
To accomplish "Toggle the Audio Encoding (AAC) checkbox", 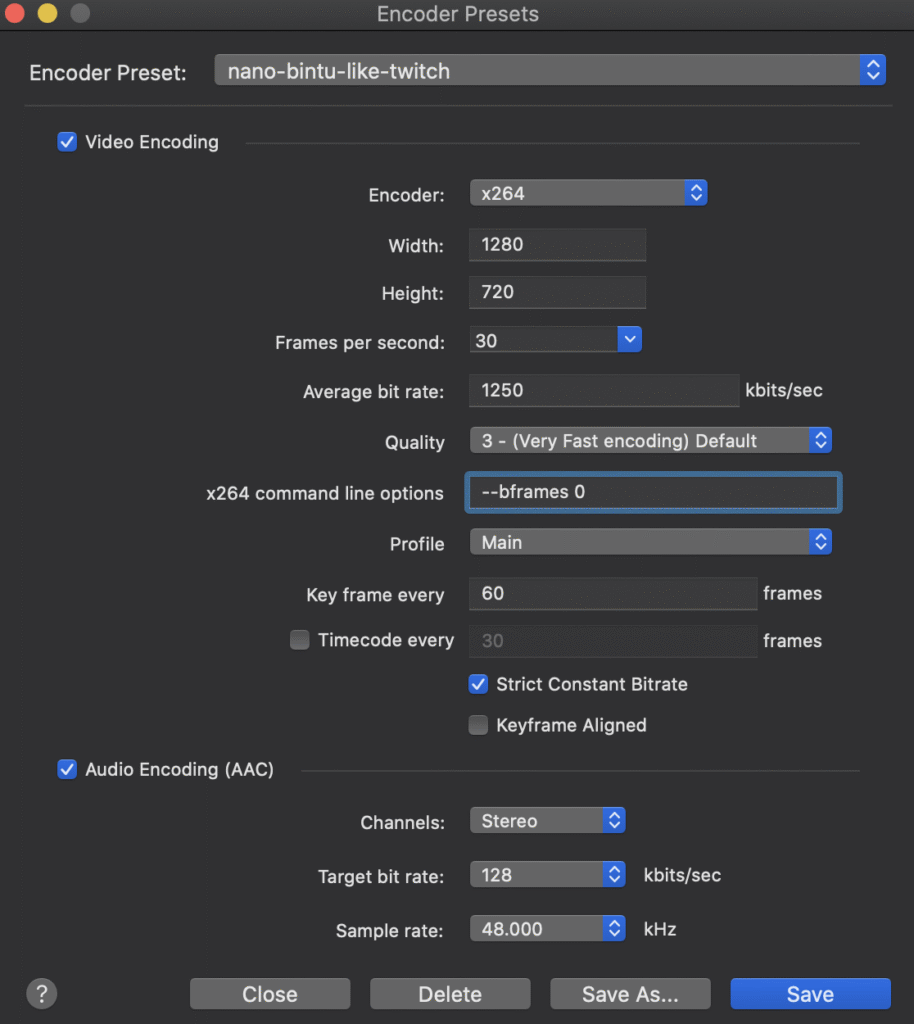I will pos(67,769).
